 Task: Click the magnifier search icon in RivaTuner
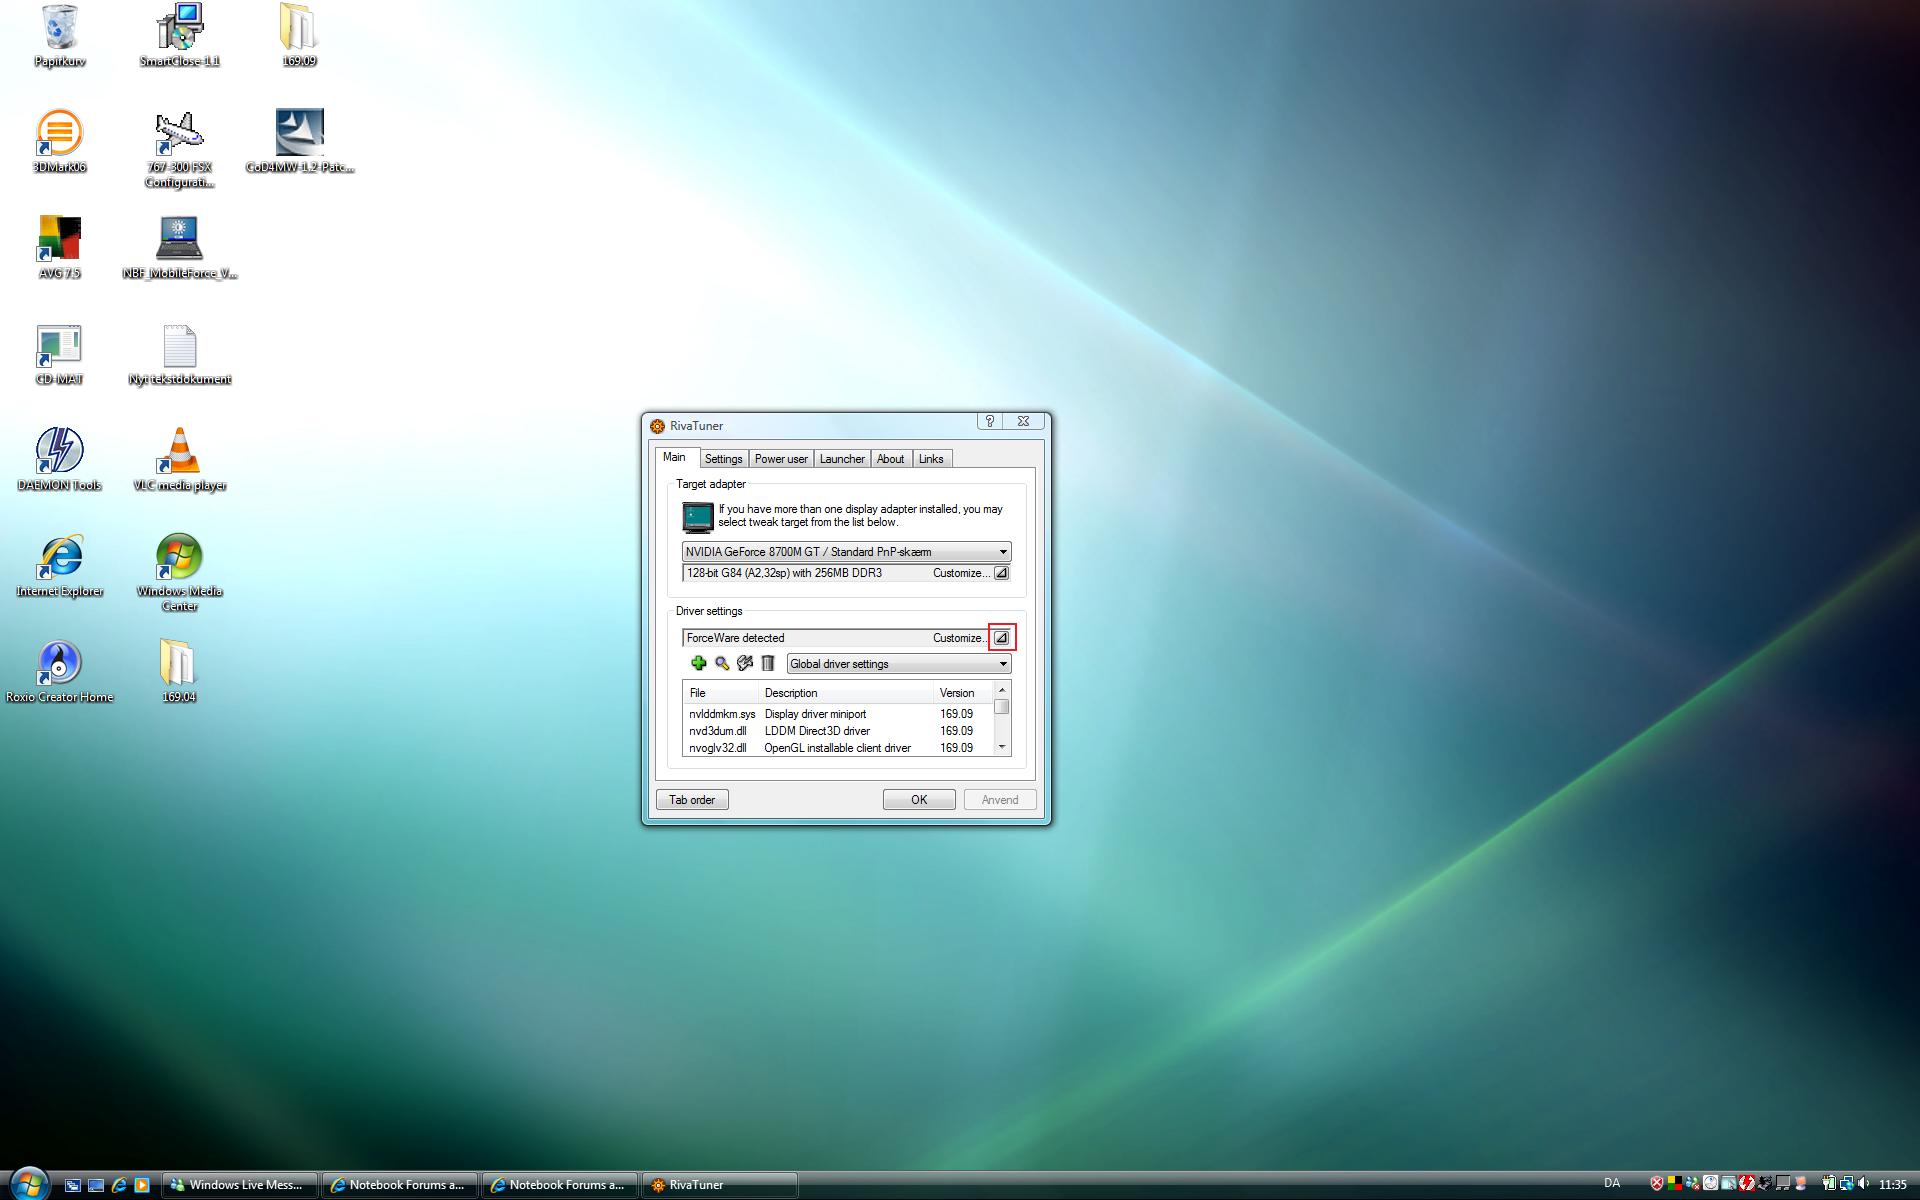click(x=722, y=663)
